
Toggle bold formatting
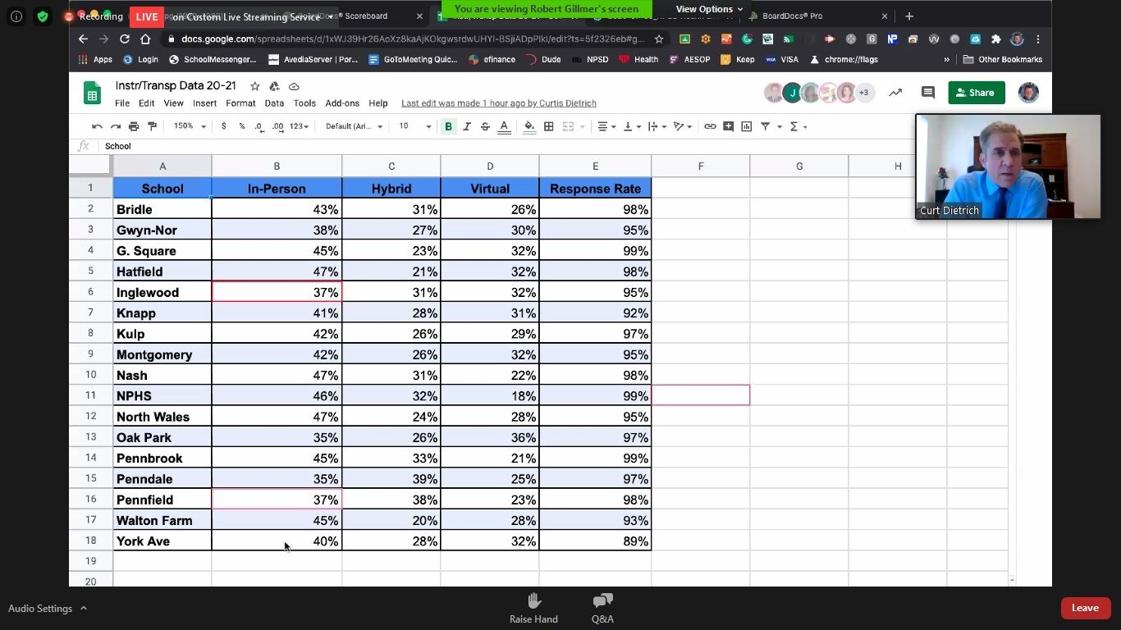448,127
